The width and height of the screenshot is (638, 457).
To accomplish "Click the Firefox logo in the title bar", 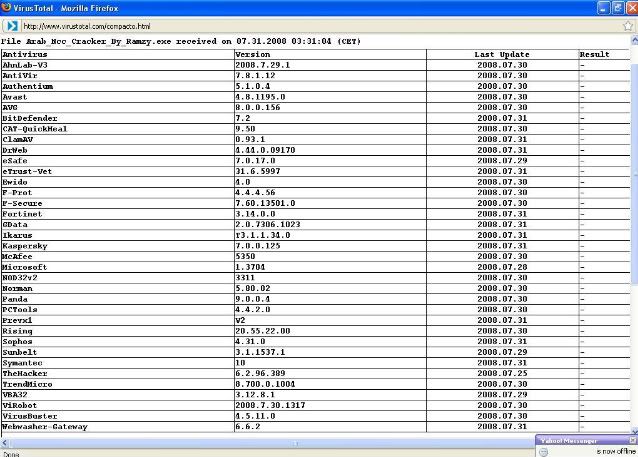I will pos(6,7).
